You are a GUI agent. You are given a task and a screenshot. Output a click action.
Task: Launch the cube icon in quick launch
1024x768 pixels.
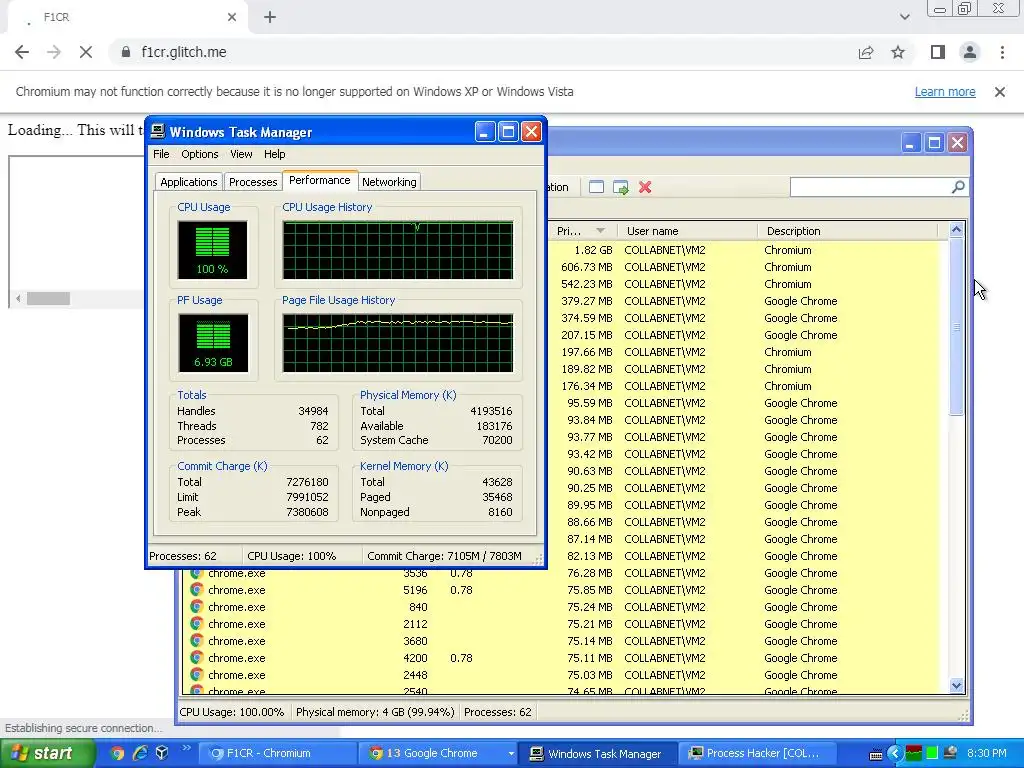(x=162, y=754)
